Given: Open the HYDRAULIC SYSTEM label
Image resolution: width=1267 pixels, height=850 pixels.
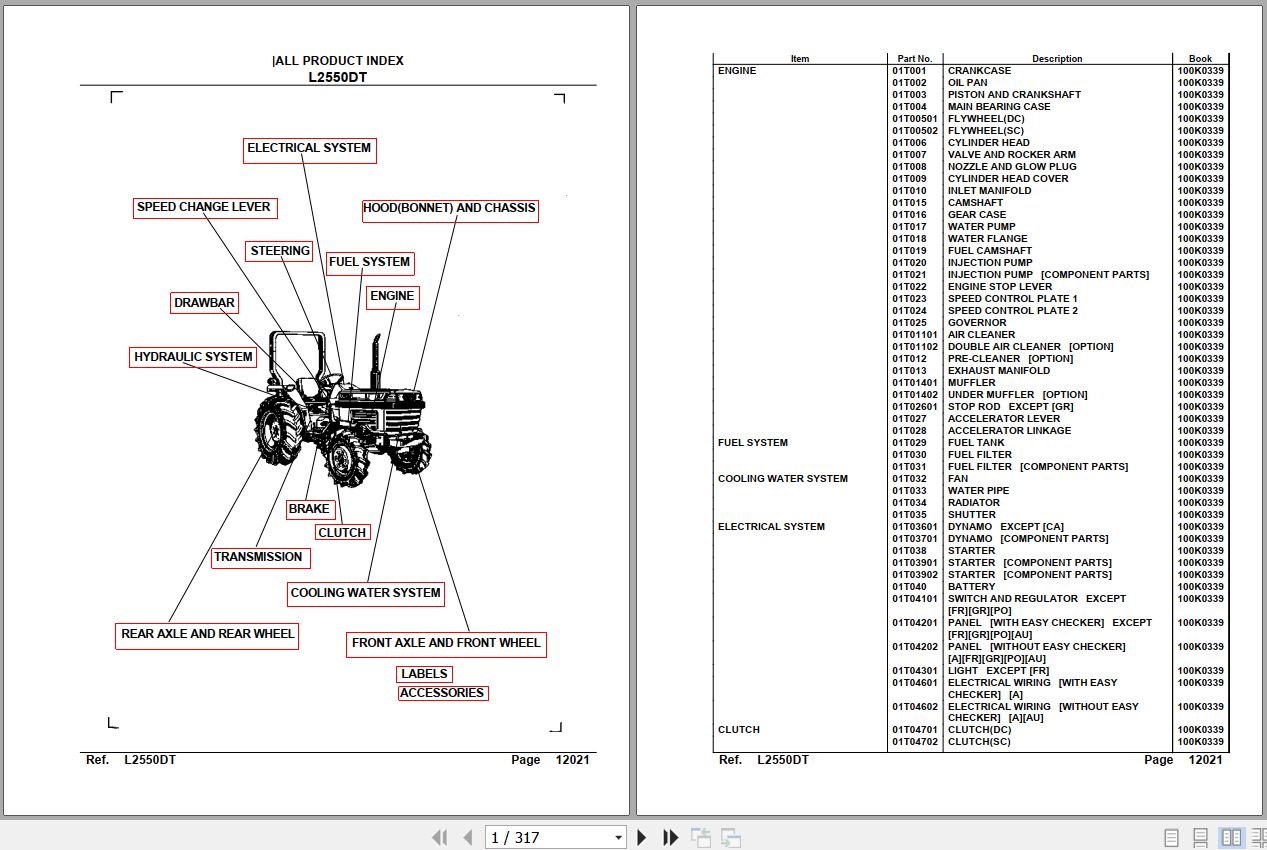Looking at the screenshot, I should (194, 357).
